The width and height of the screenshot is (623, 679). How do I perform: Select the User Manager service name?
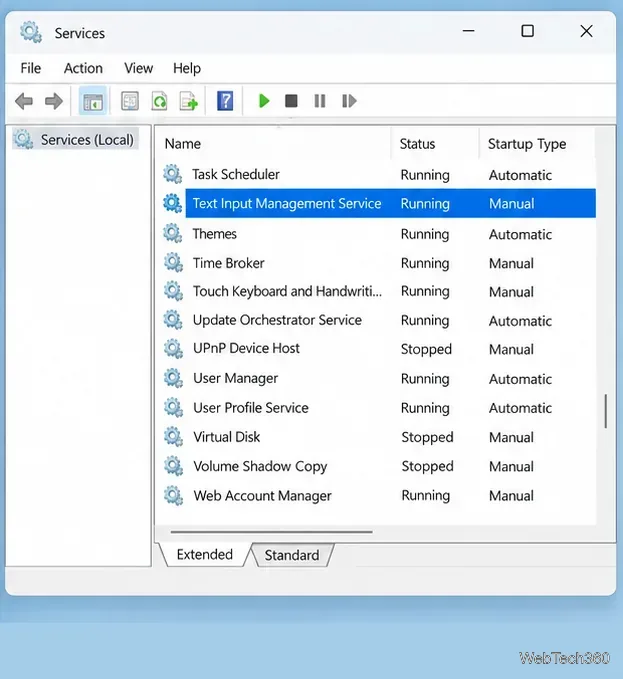click(x=236, y=378)
